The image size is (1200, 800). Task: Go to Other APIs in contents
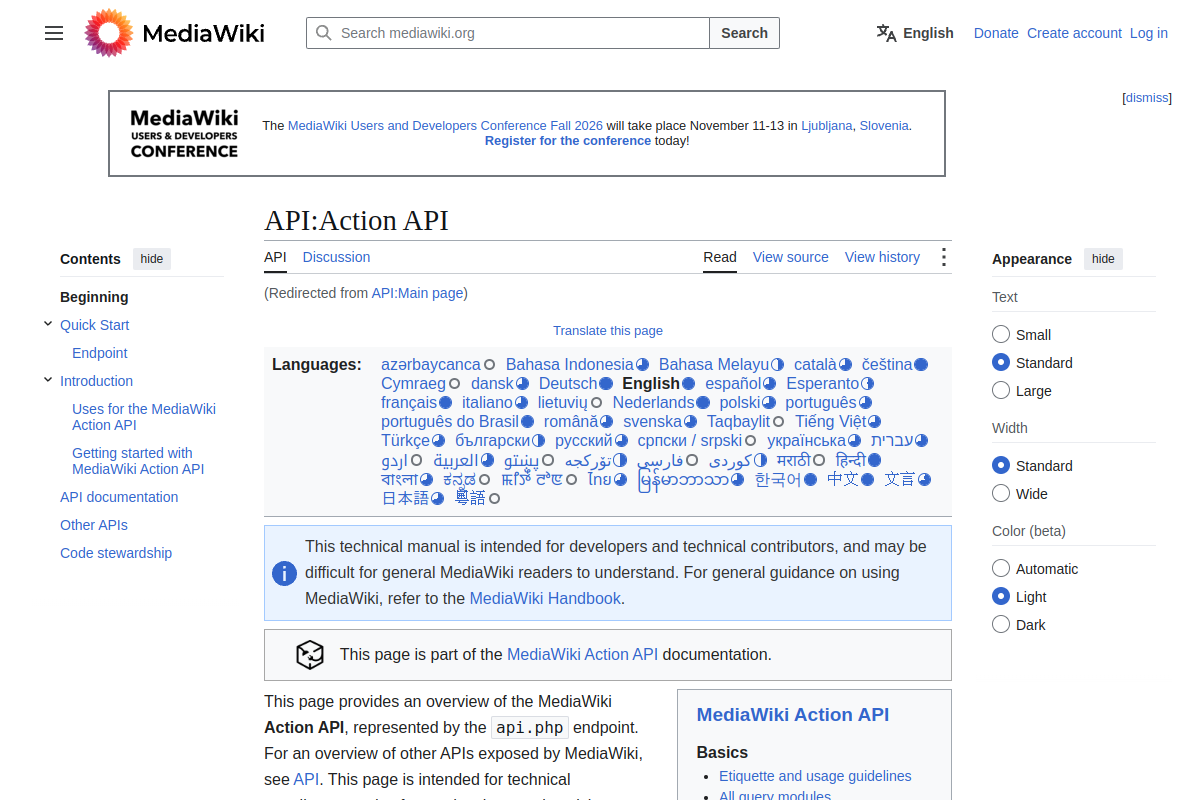[x=94, y=525]
